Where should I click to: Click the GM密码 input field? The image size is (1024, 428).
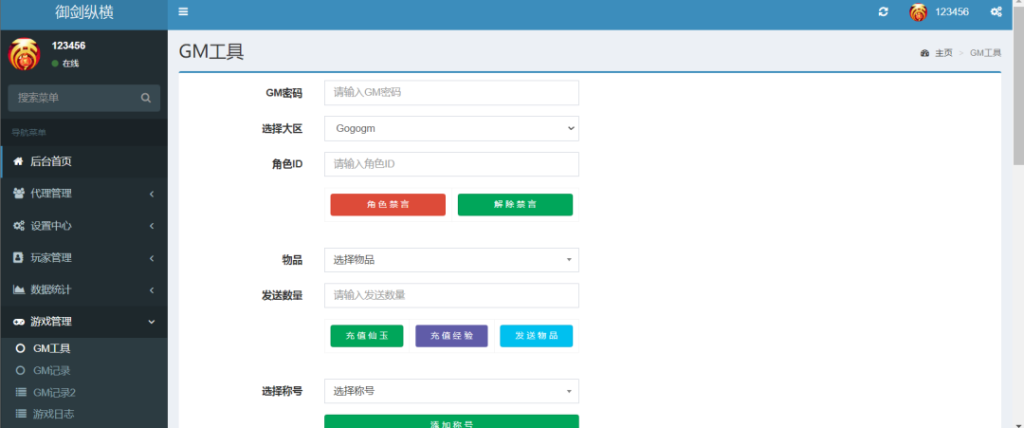coord(451,92)
